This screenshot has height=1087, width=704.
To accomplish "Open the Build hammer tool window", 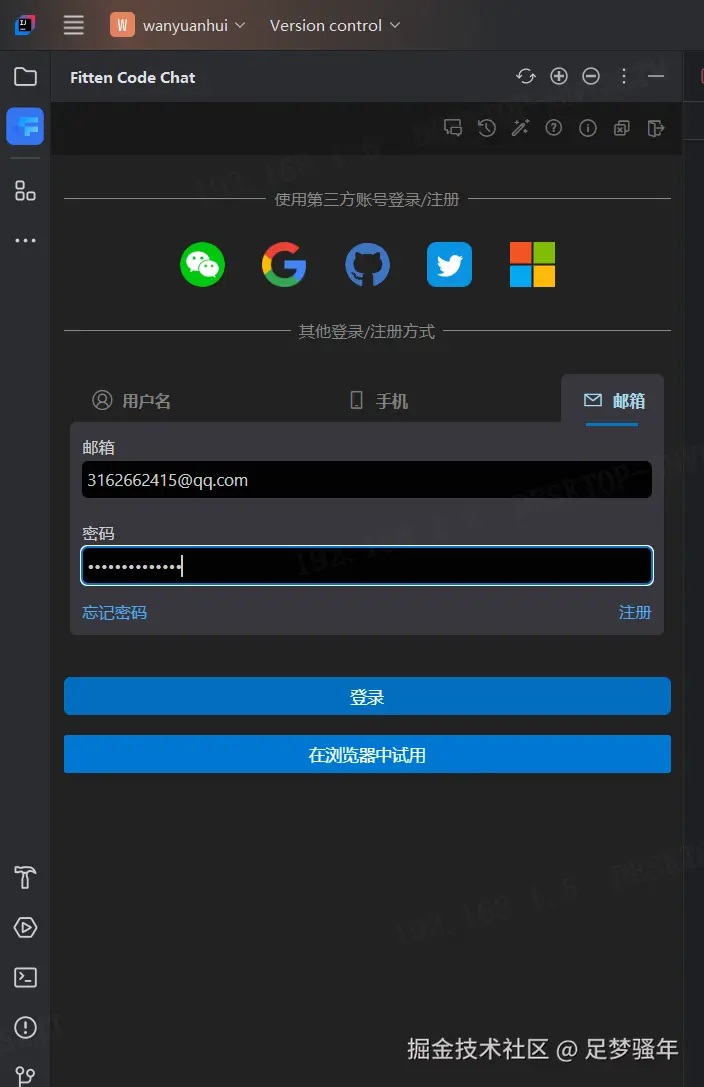I will click(x=26, y=877).
